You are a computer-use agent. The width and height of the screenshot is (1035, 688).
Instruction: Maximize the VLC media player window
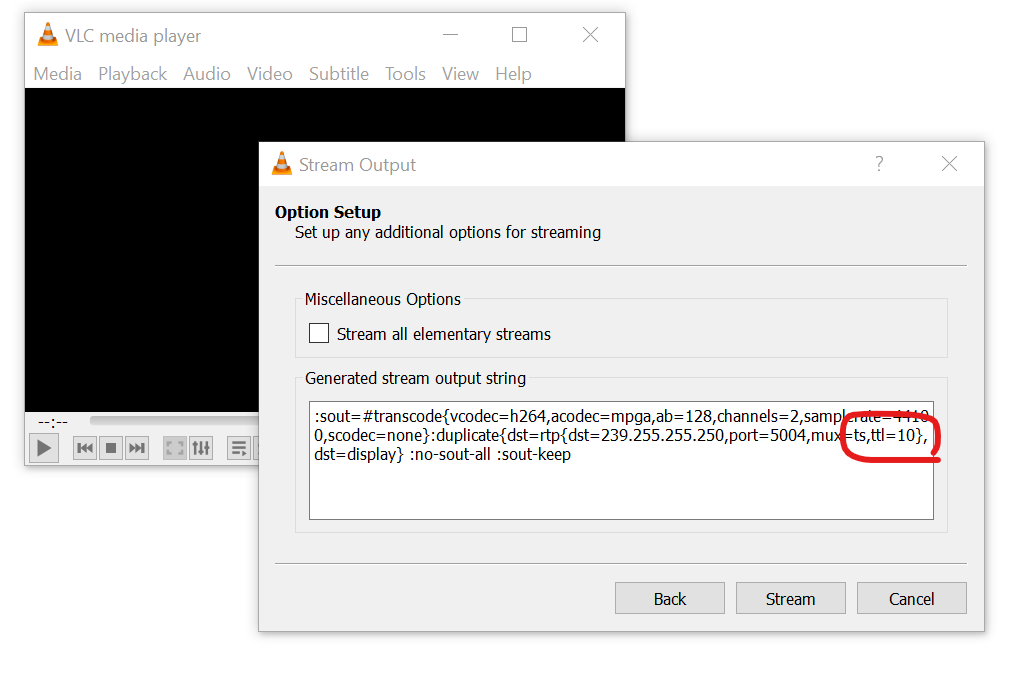tap(519, 34)
